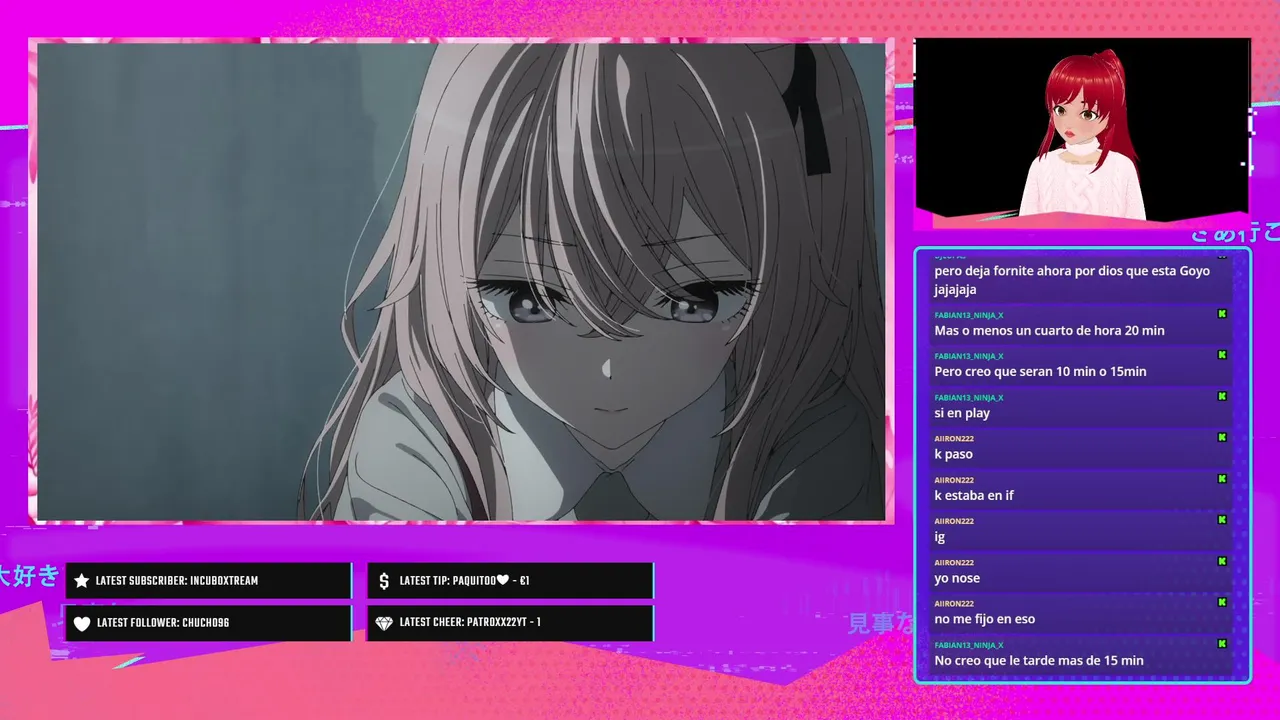This screenshot has width=1280, height=720.
Task: Click username AIIRON222 above 'yo nose'
Action: (954, 562)
